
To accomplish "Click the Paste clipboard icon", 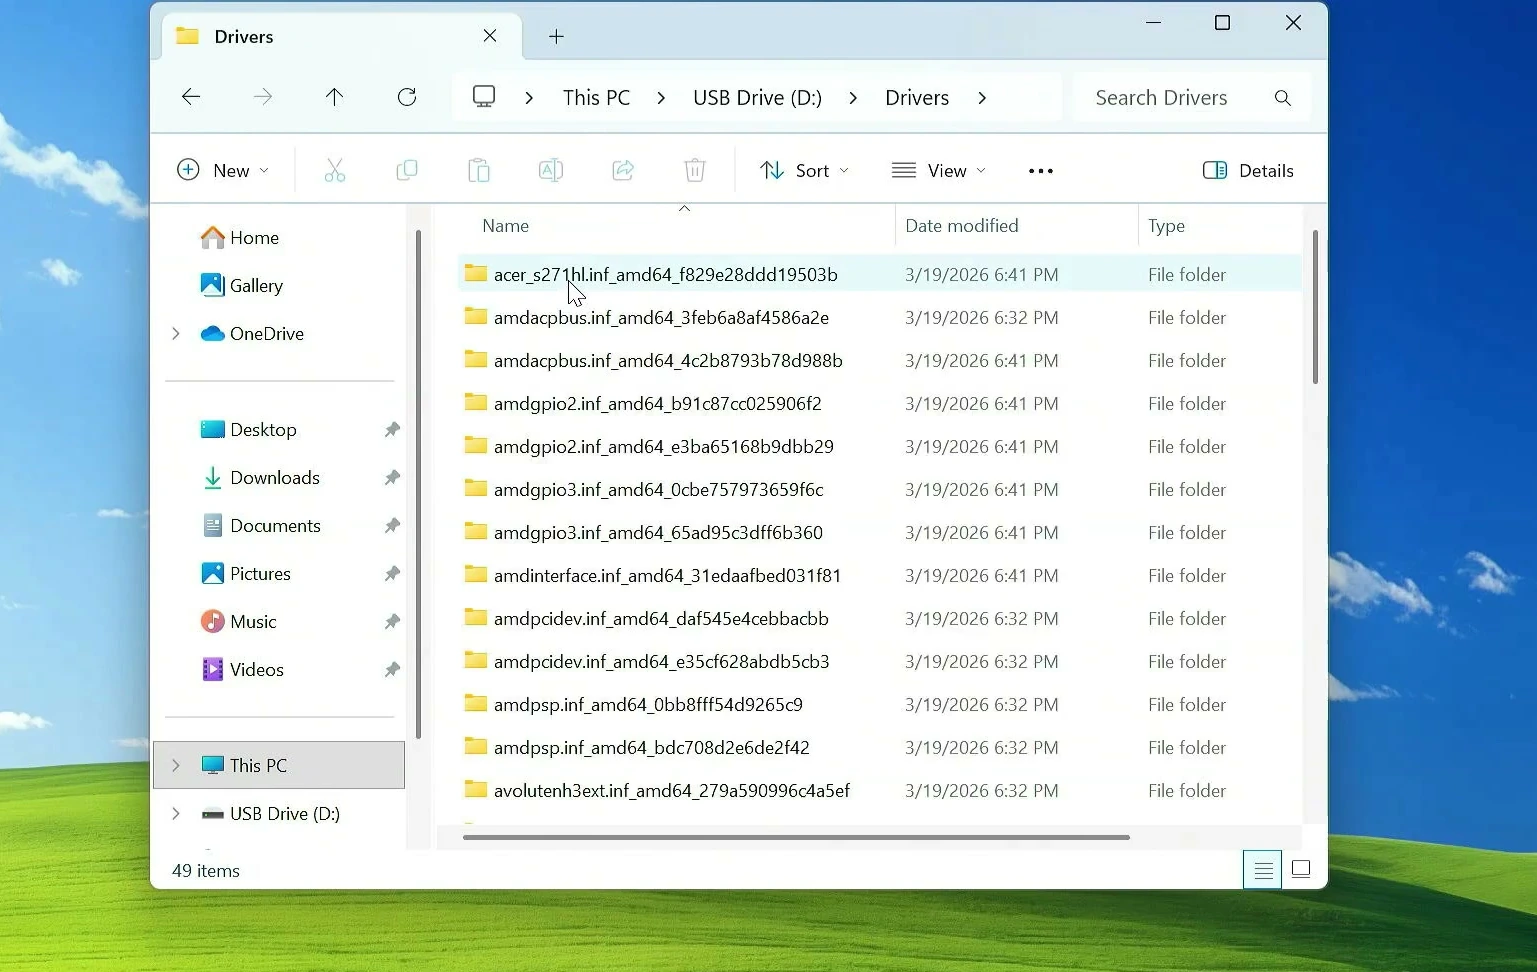I will point(479,171).
